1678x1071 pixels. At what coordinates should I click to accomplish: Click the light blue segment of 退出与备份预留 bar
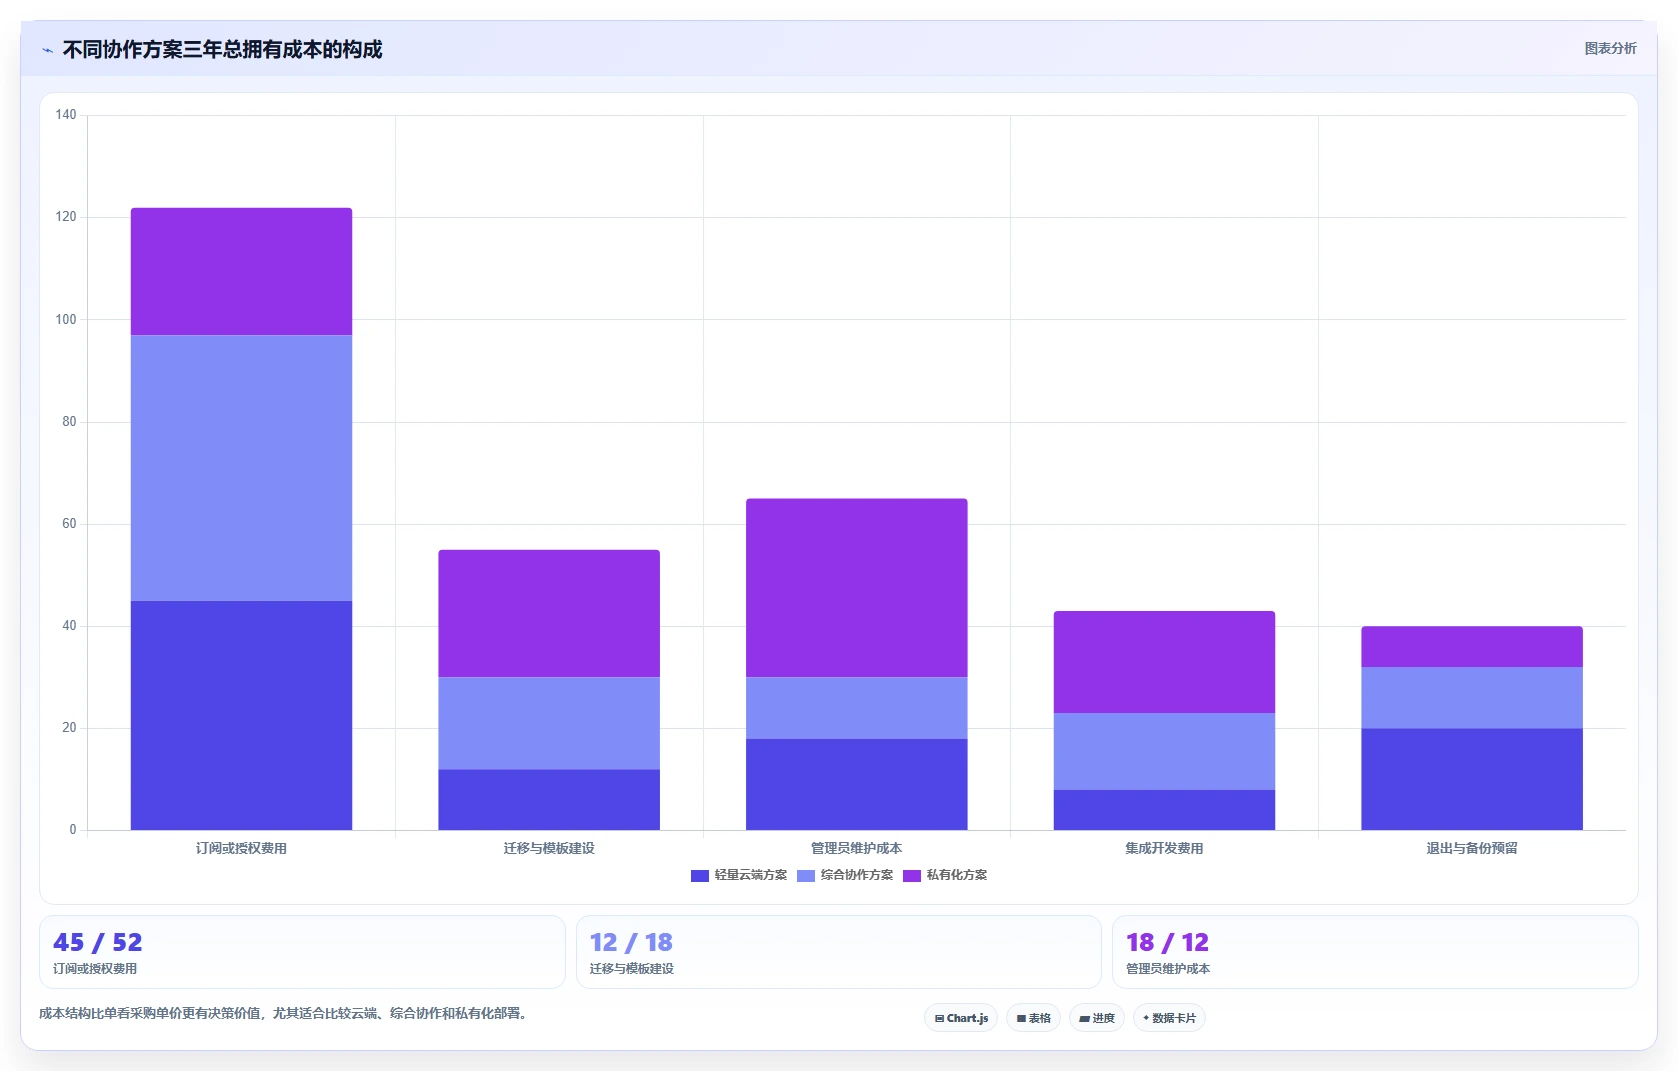coord(1472,697)
